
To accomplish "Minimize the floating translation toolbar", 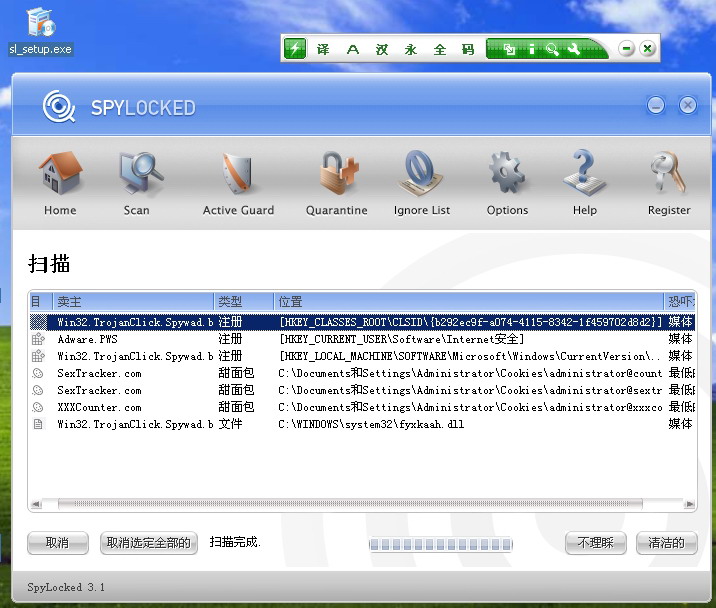I will (x=626, y=48).
